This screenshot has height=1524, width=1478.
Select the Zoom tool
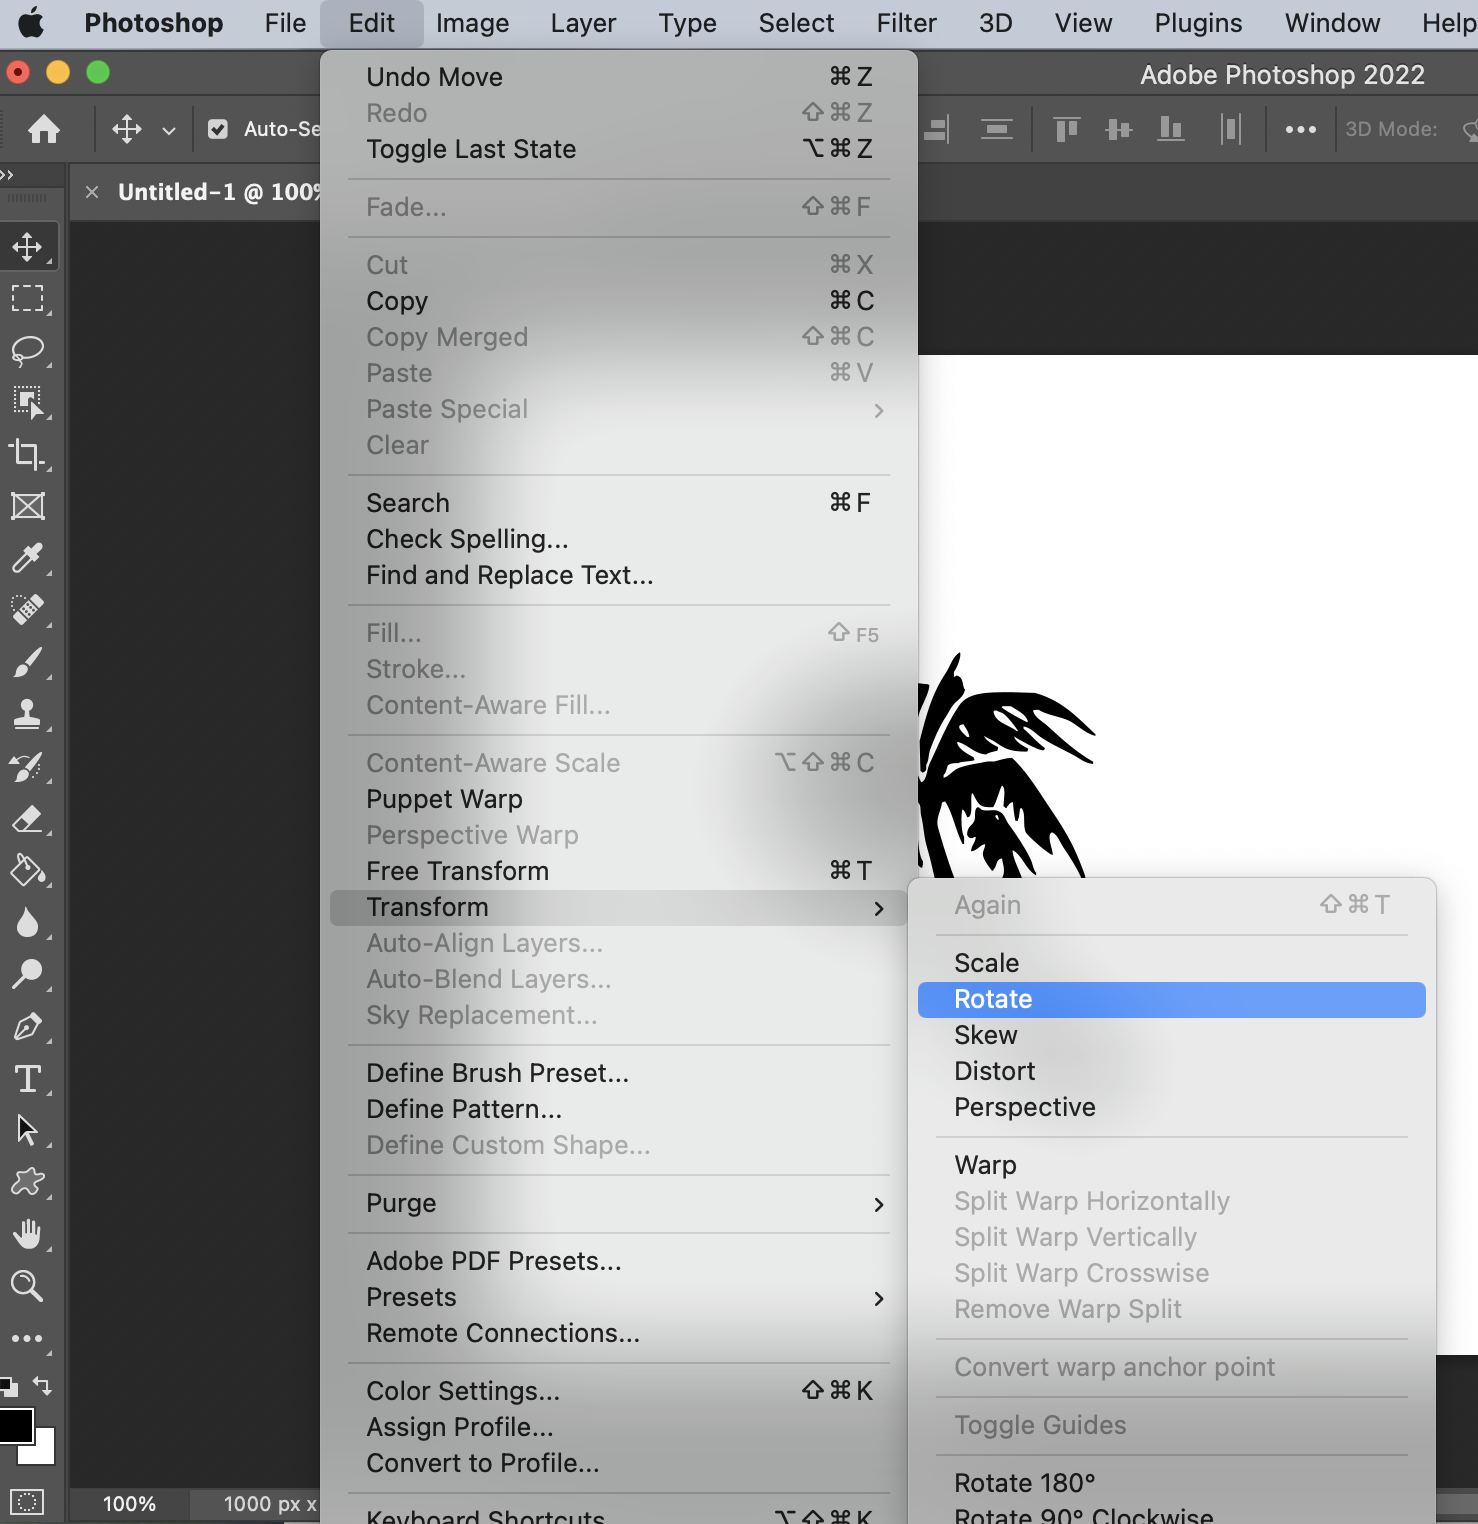click(x=28, y=1286)
